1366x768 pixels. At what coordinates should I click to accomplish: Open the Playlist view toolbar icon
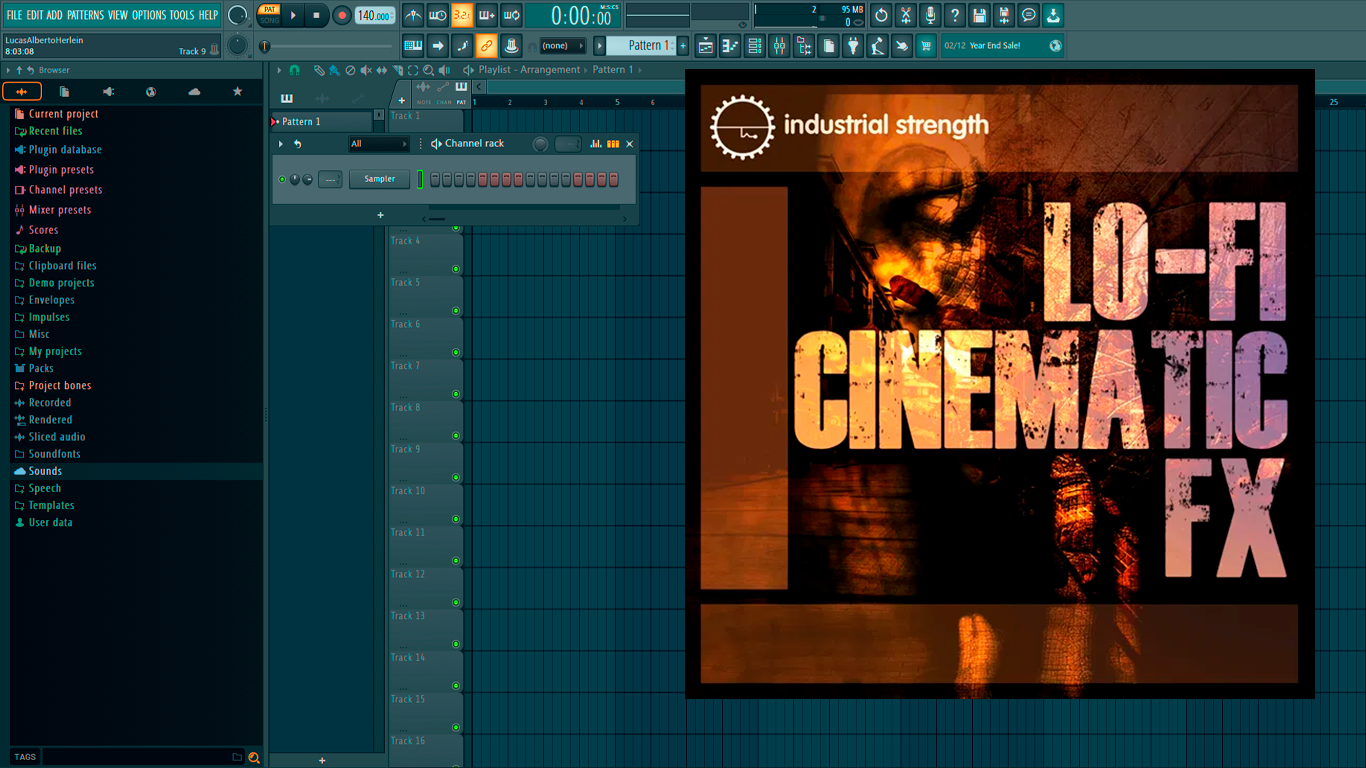[x=706, y=45]
